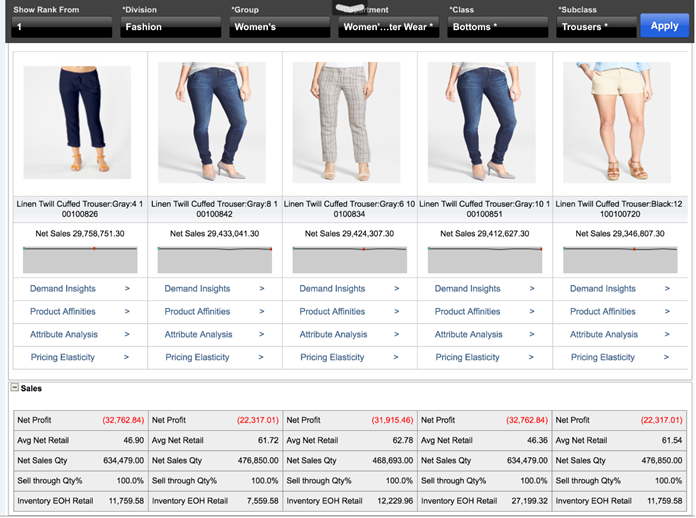Open Demand Insights for item 00100826
This screenshot has height=518, width=696.
pos(63,289)
